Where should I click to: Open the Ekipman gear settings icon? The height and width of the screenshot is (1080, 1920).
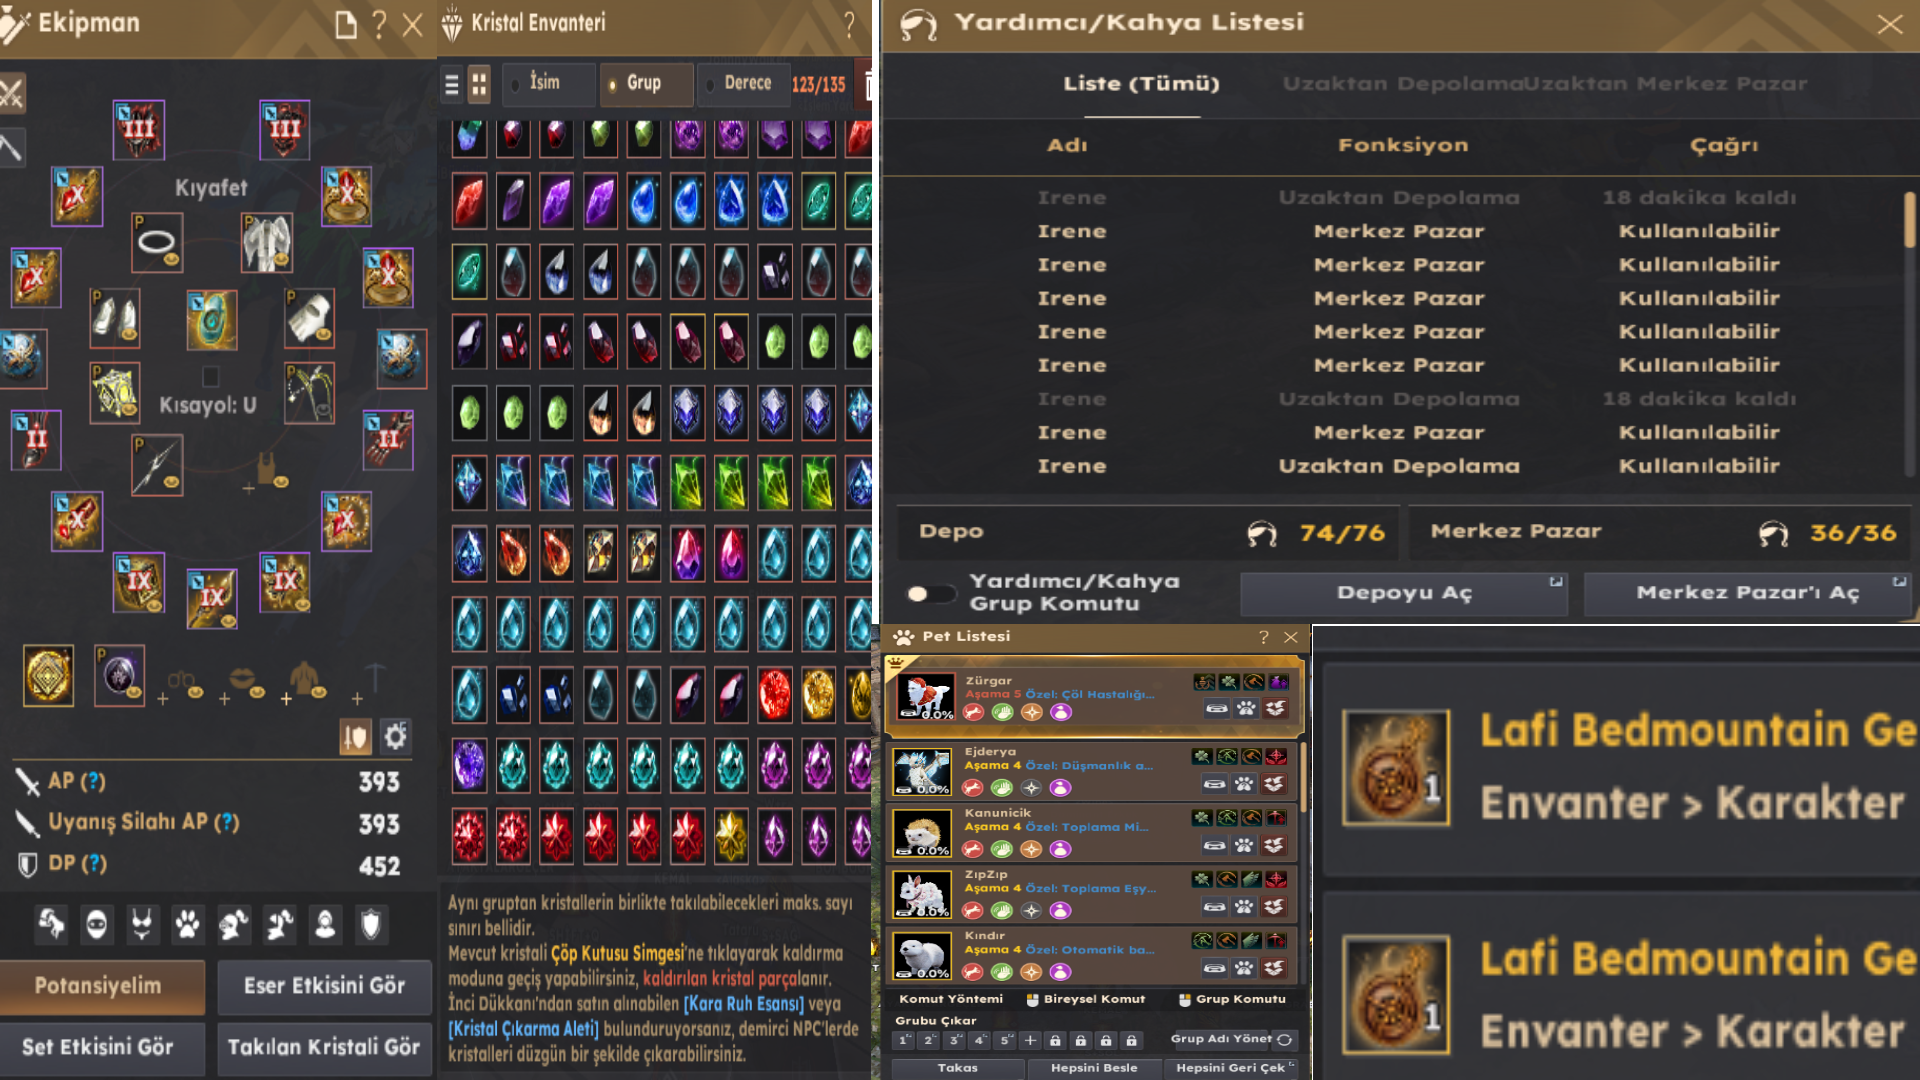click(x=396, y=737)
